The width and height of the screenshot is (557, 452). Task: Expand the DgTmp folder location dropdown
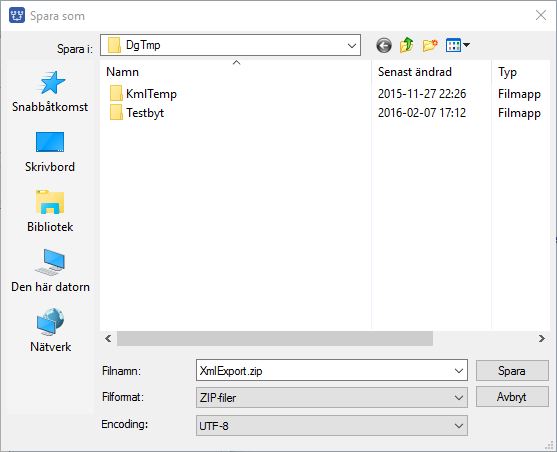(x=230, y=45)
